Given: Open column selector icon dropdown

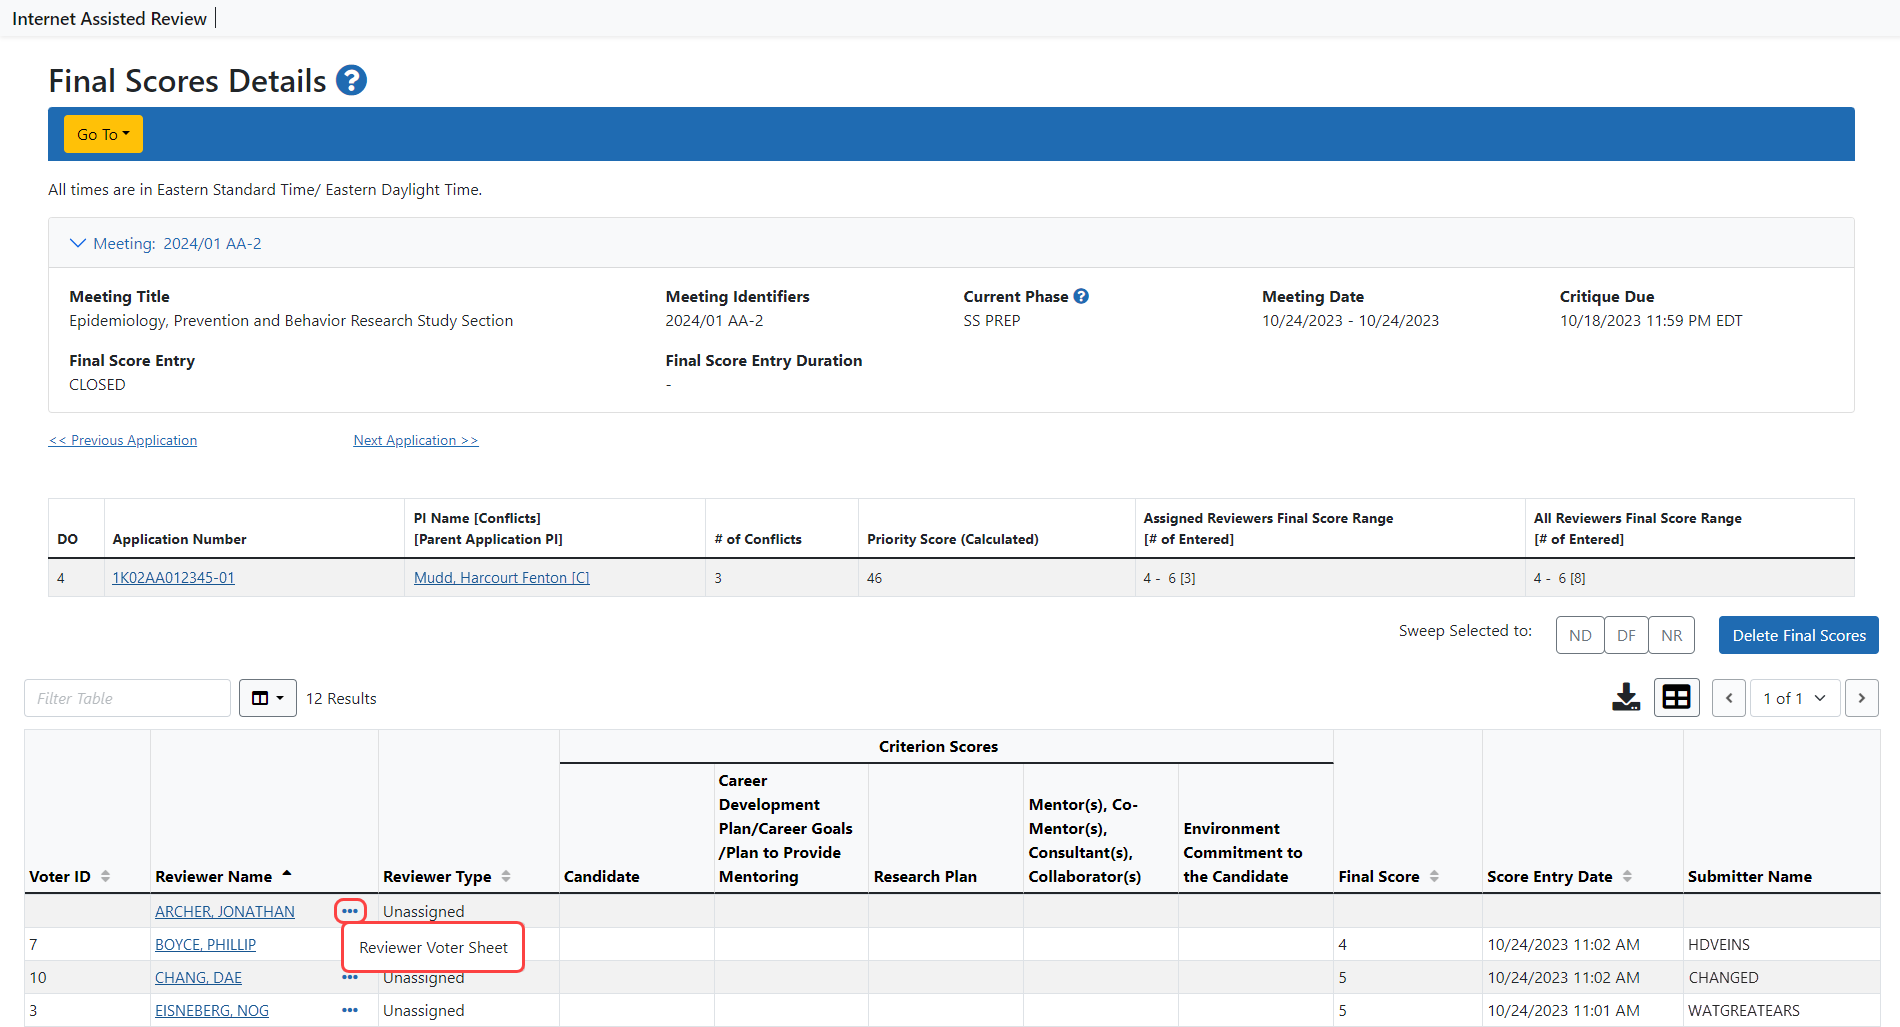Looking at the screenshot, I should pos(268,698).
